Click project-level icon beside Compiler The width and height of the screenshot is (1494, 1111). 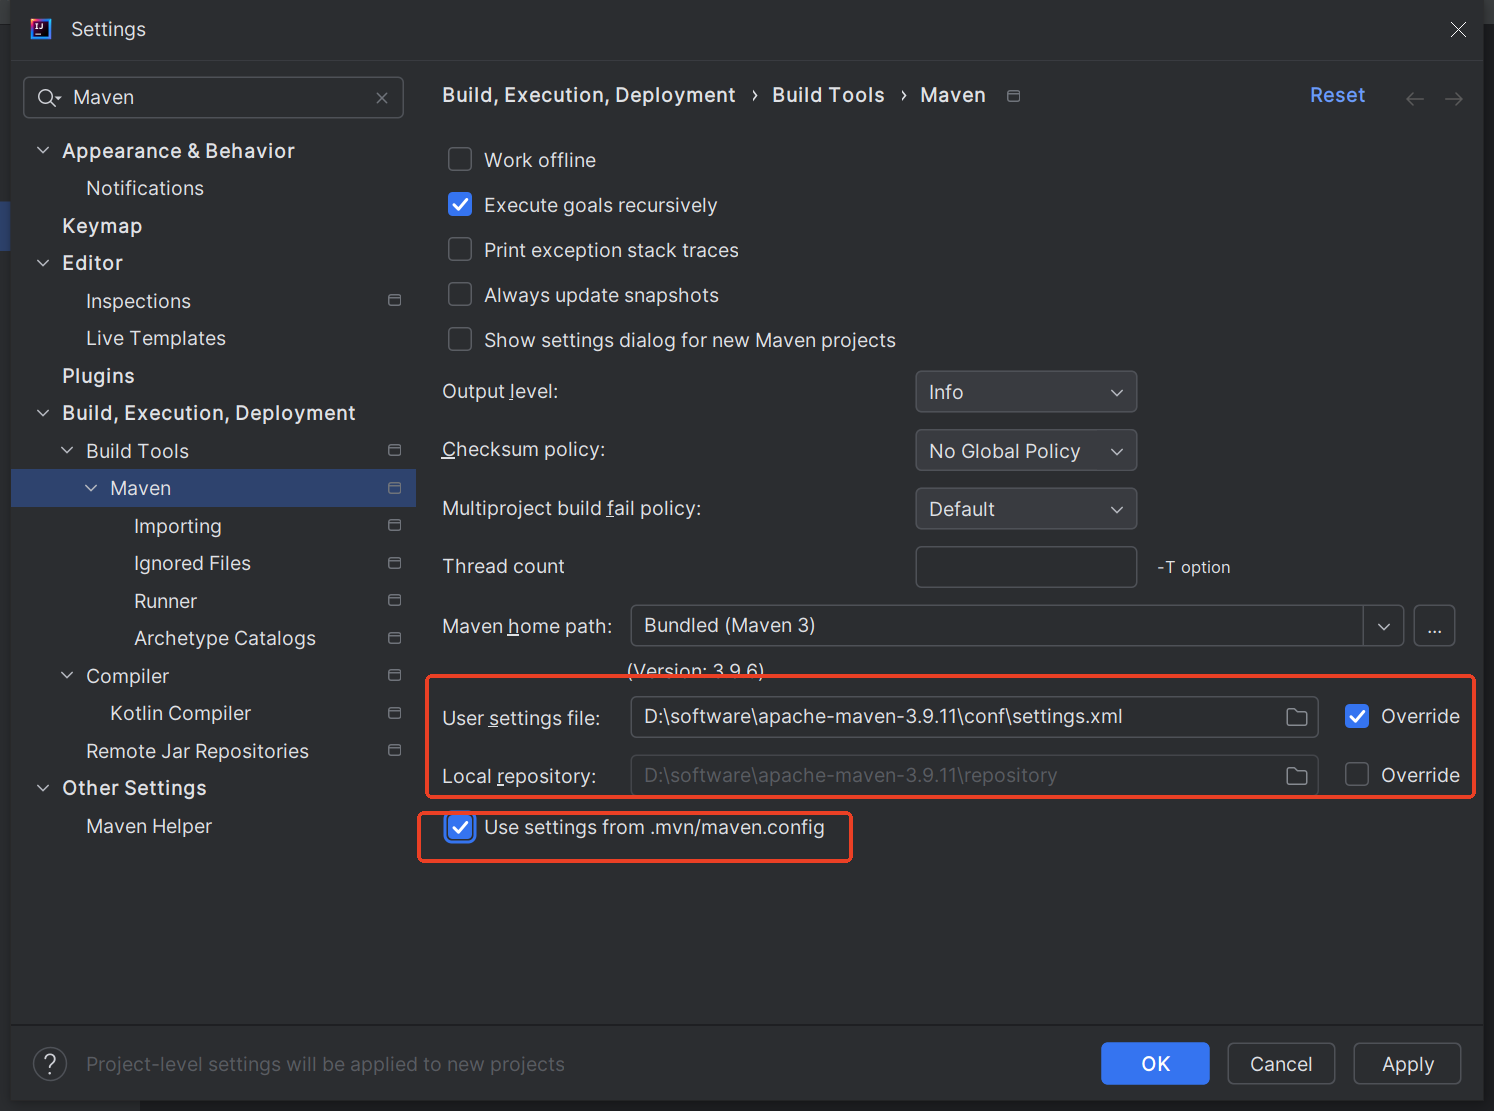click(x=394, y=675)
